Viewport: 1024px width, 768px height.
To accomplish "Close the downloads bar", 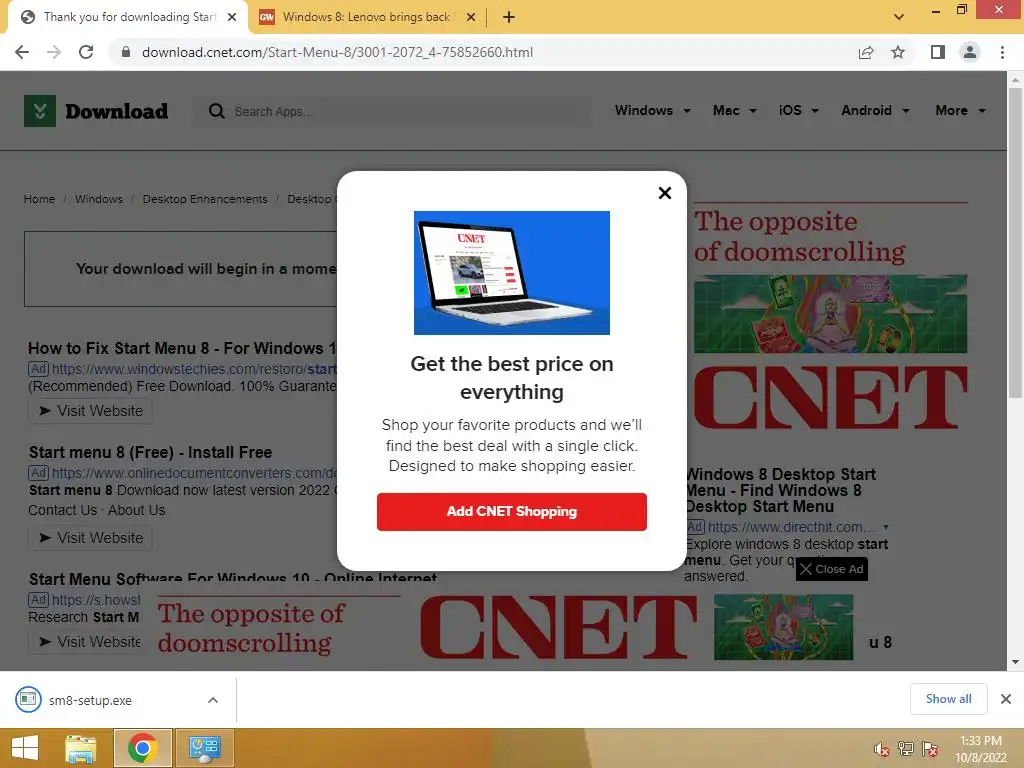I will tap(1006, 699).
